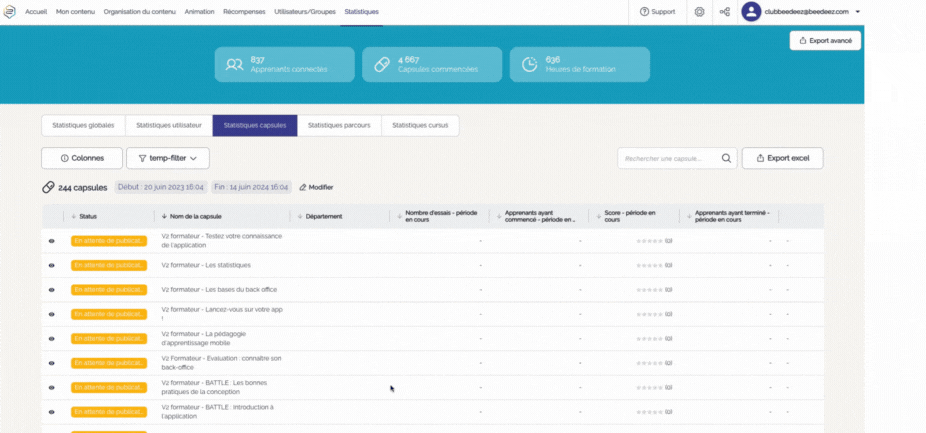
Task: Click eye icon for Les bases du back office
Action: point(52,290)
